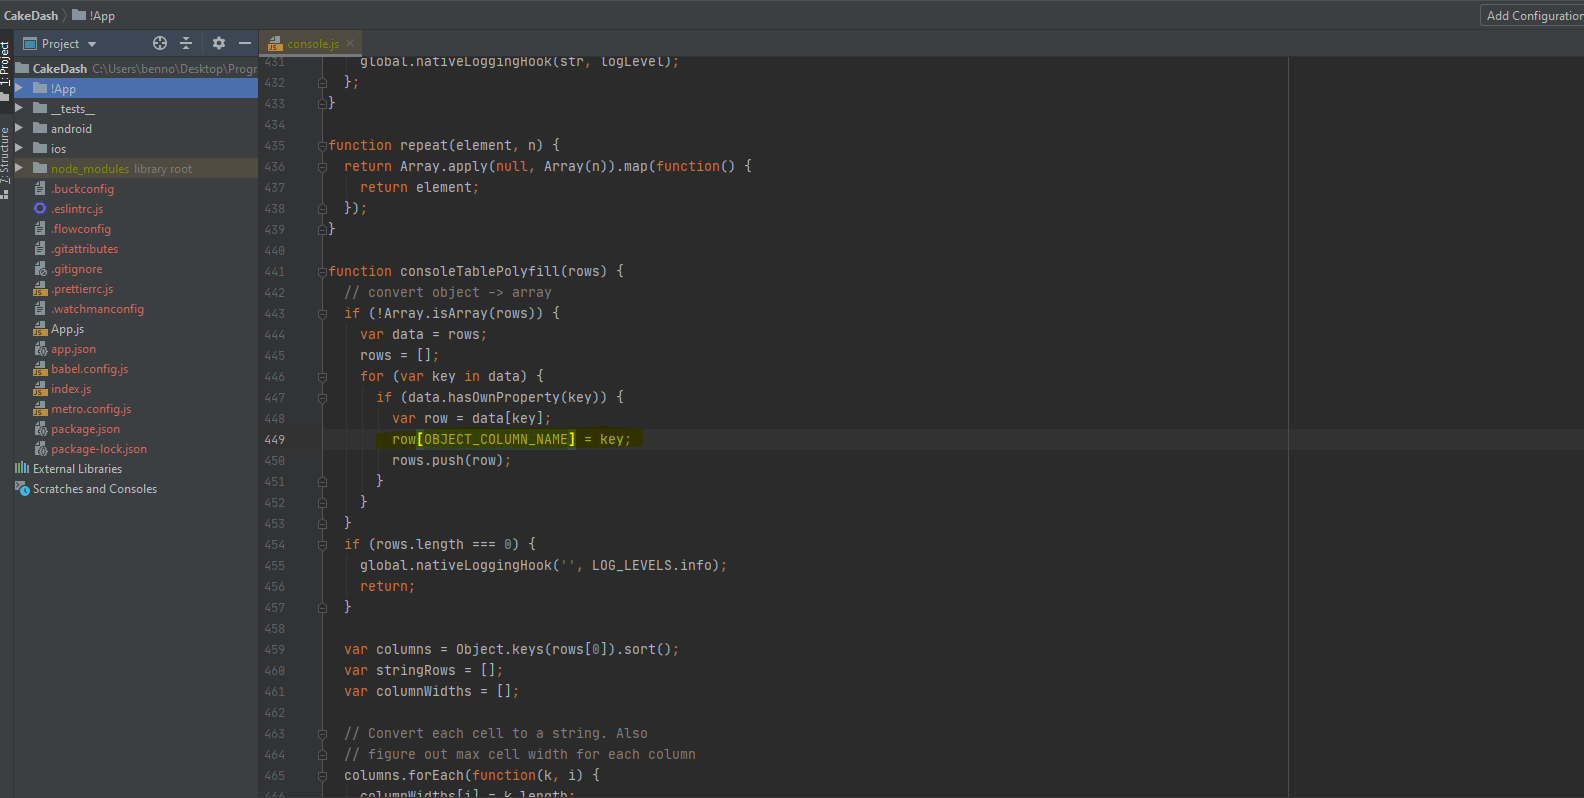Click the .flowconfig file icon
The width and height of the screenshot is (1584, 798).
[x=40, y=228]
